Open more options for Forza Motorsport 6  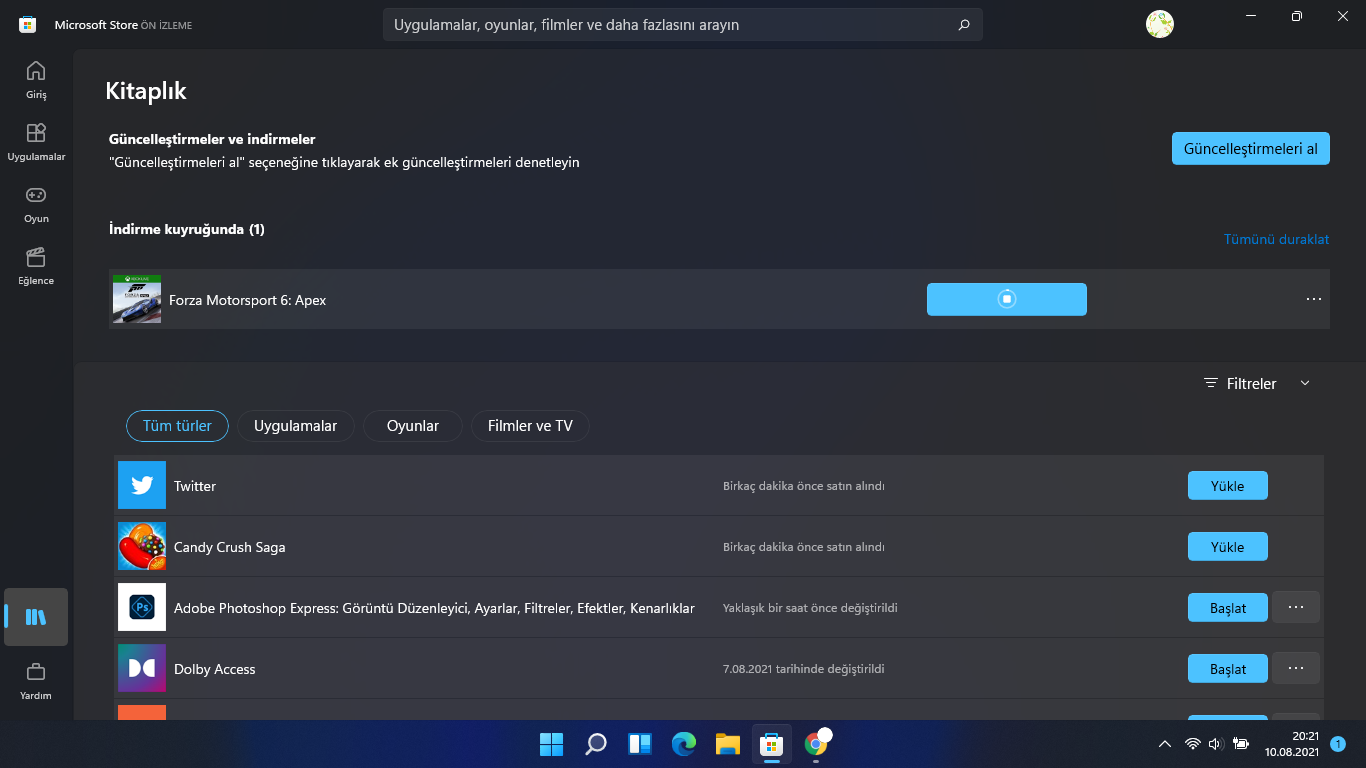(1314, 299)
